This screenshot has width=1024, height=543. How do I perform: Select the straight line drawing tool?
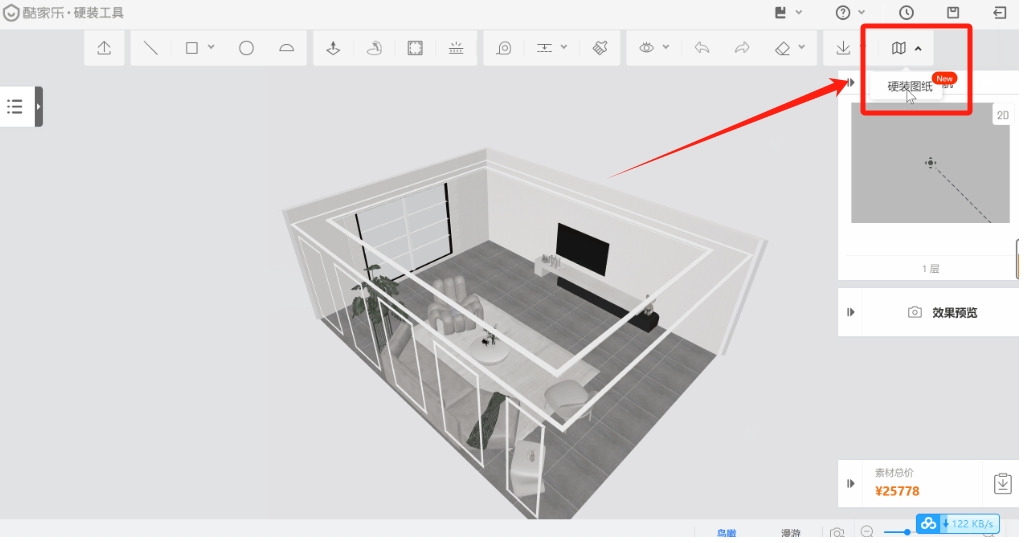tap(150, 48)
